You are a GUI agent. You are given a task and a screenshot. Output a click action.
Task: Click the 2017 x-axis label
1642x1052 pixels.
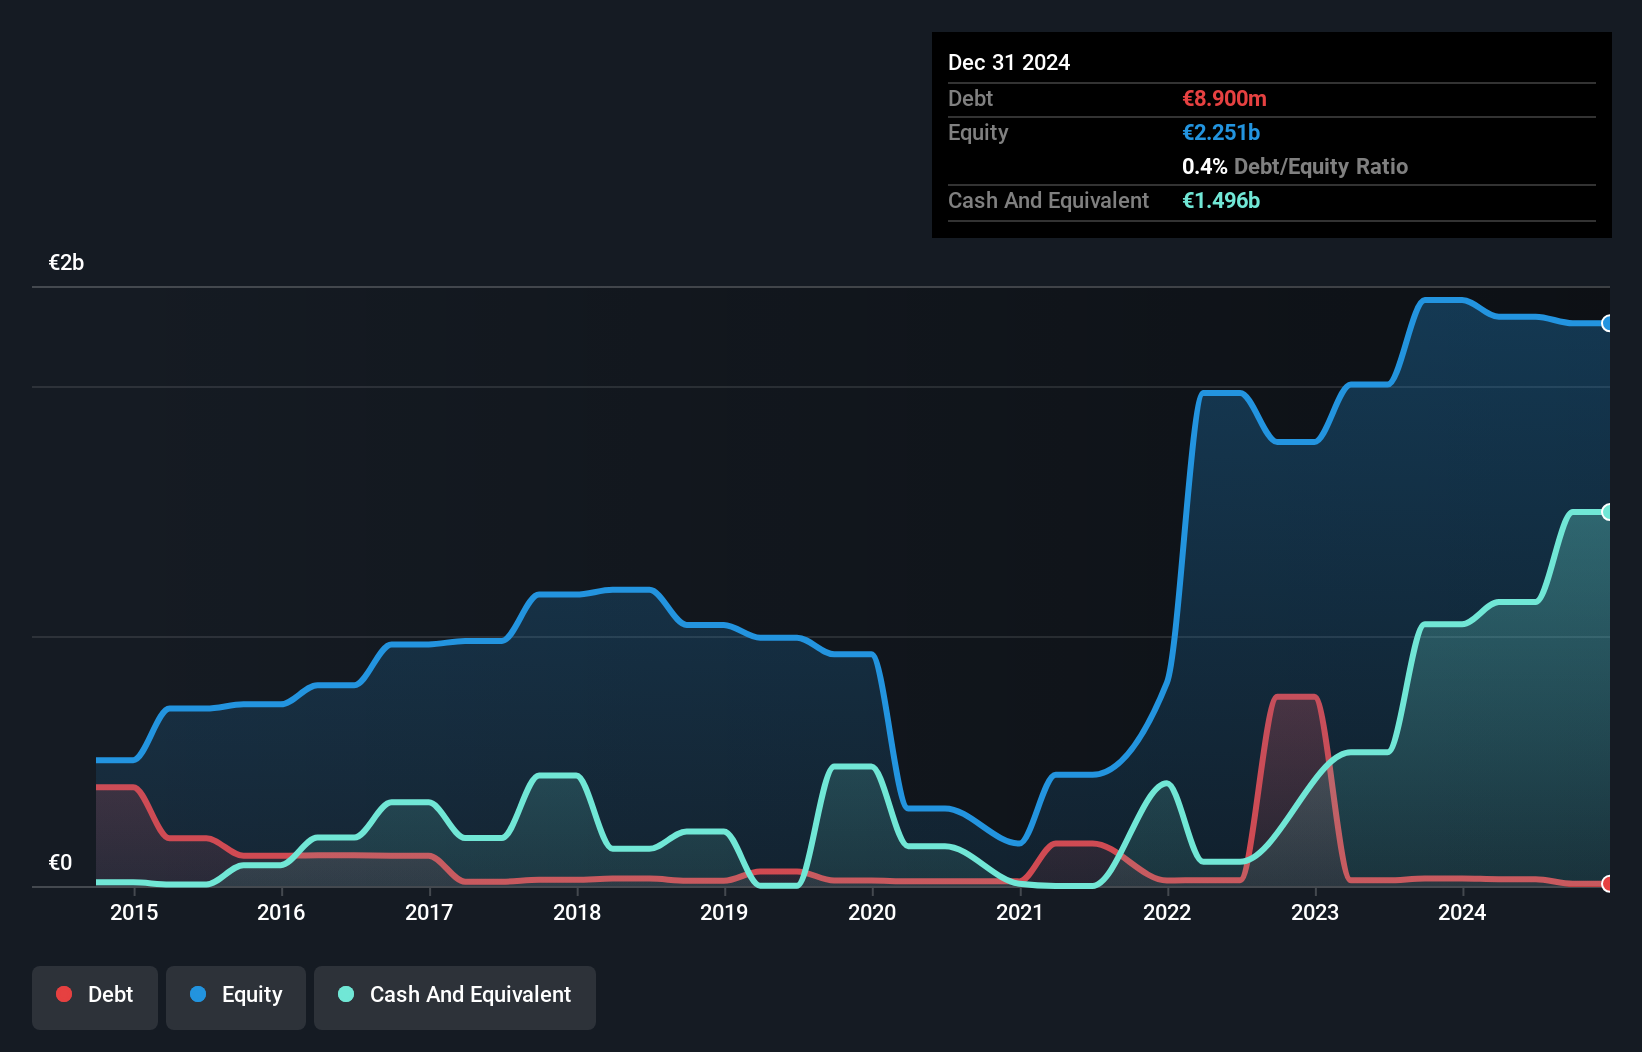click(429, 912)
